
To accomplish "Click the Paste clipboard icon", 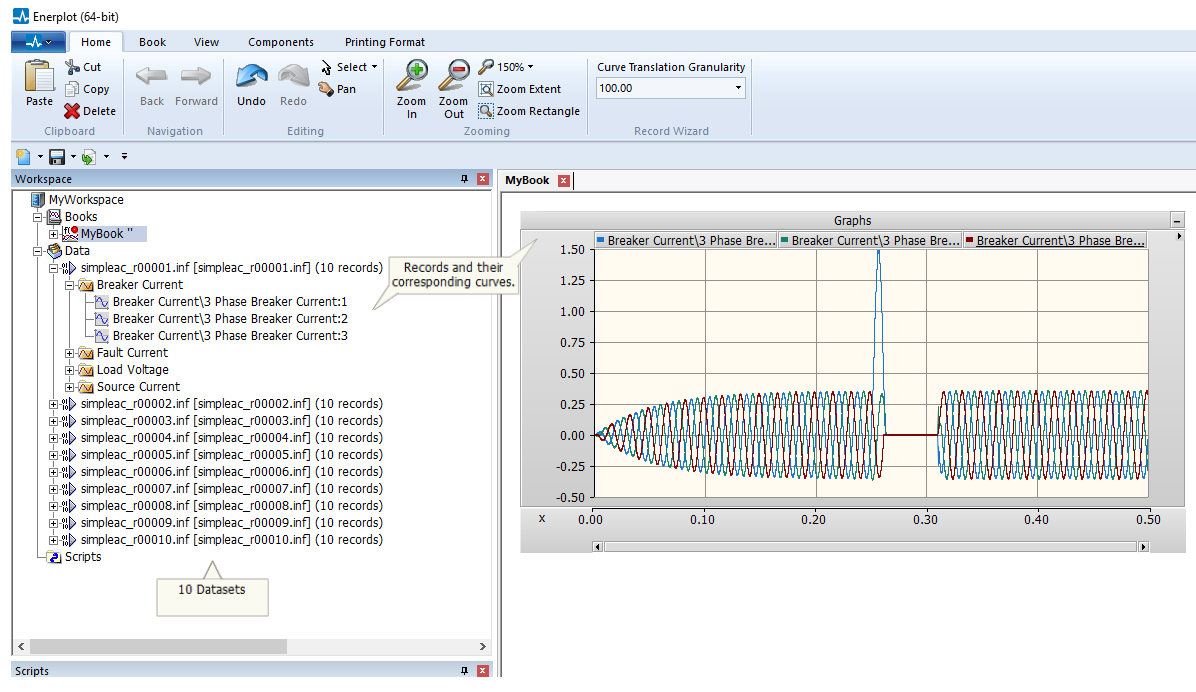I will click(39, 77).
